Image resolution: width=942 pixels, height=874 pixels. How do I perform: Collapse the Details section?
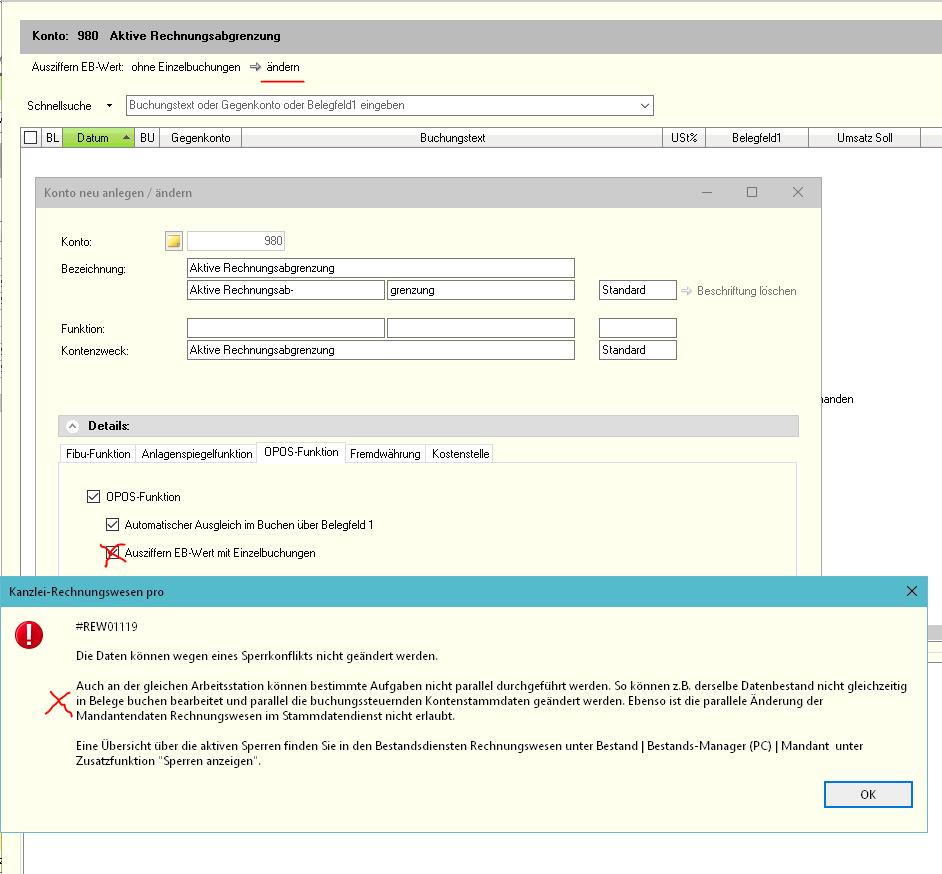(x=72, y=426)
